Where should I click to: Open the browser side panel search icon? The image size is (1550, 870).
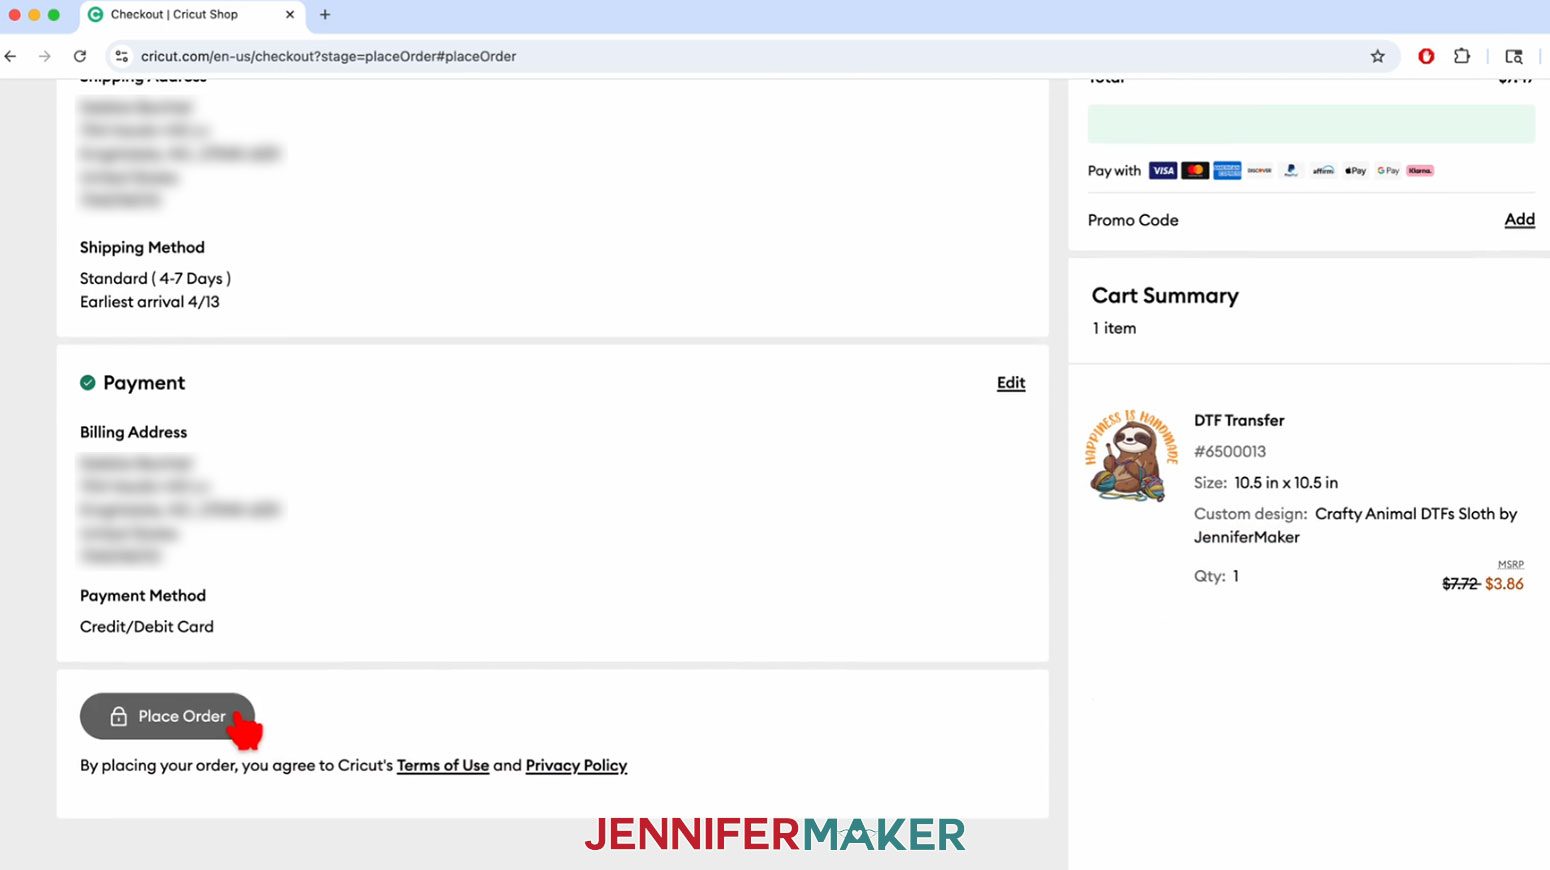point(1514,56)
